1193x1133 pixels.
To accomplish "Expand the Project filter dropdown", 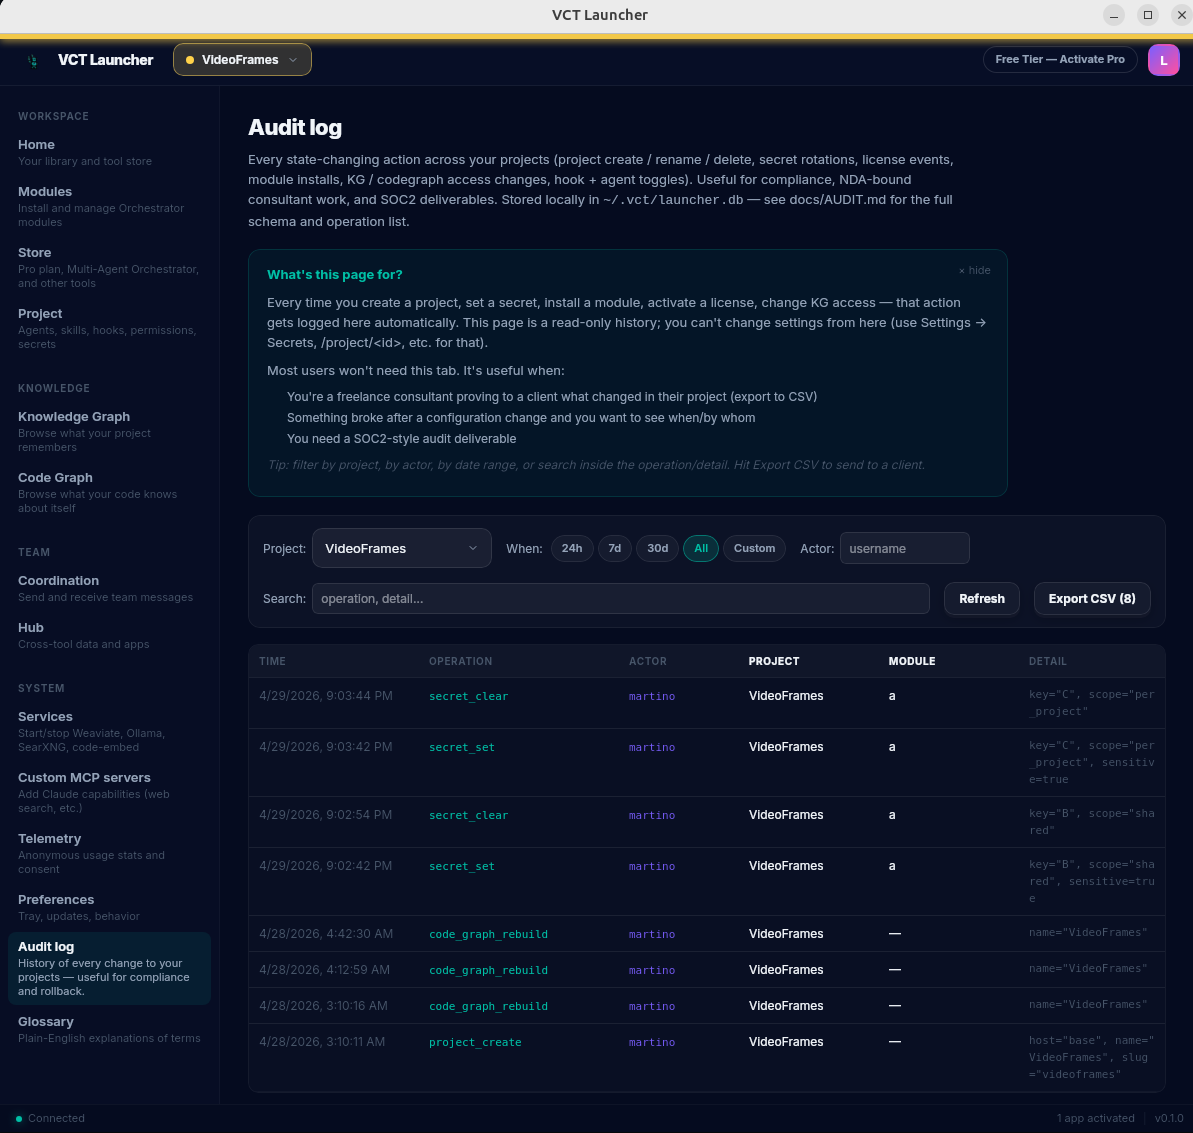I will tap(402, 548).
